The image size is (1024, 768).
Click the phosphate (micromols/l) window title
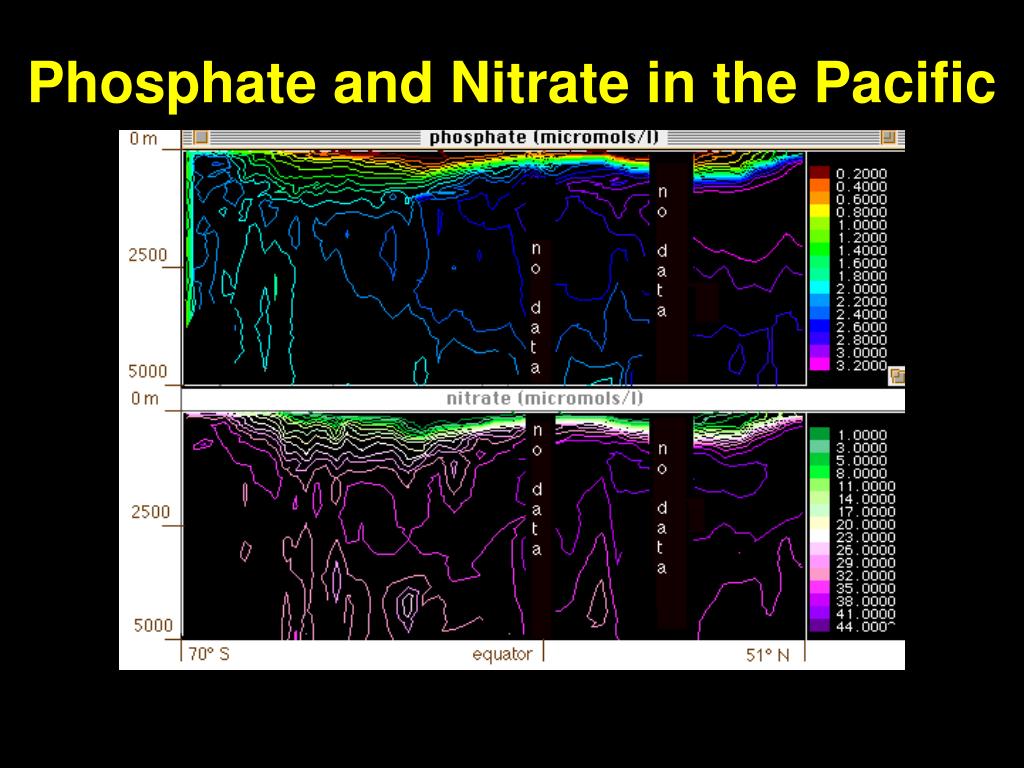pos(543,138)
